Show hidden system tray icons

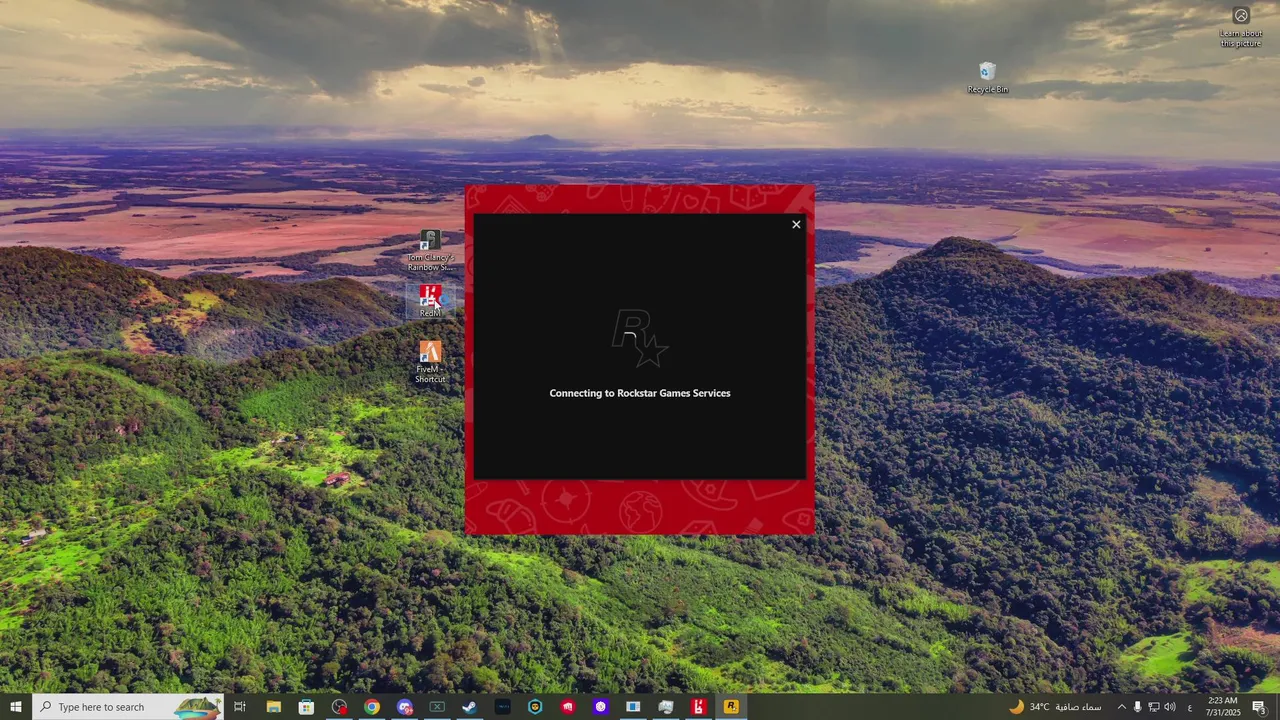tap(1121, 707)
